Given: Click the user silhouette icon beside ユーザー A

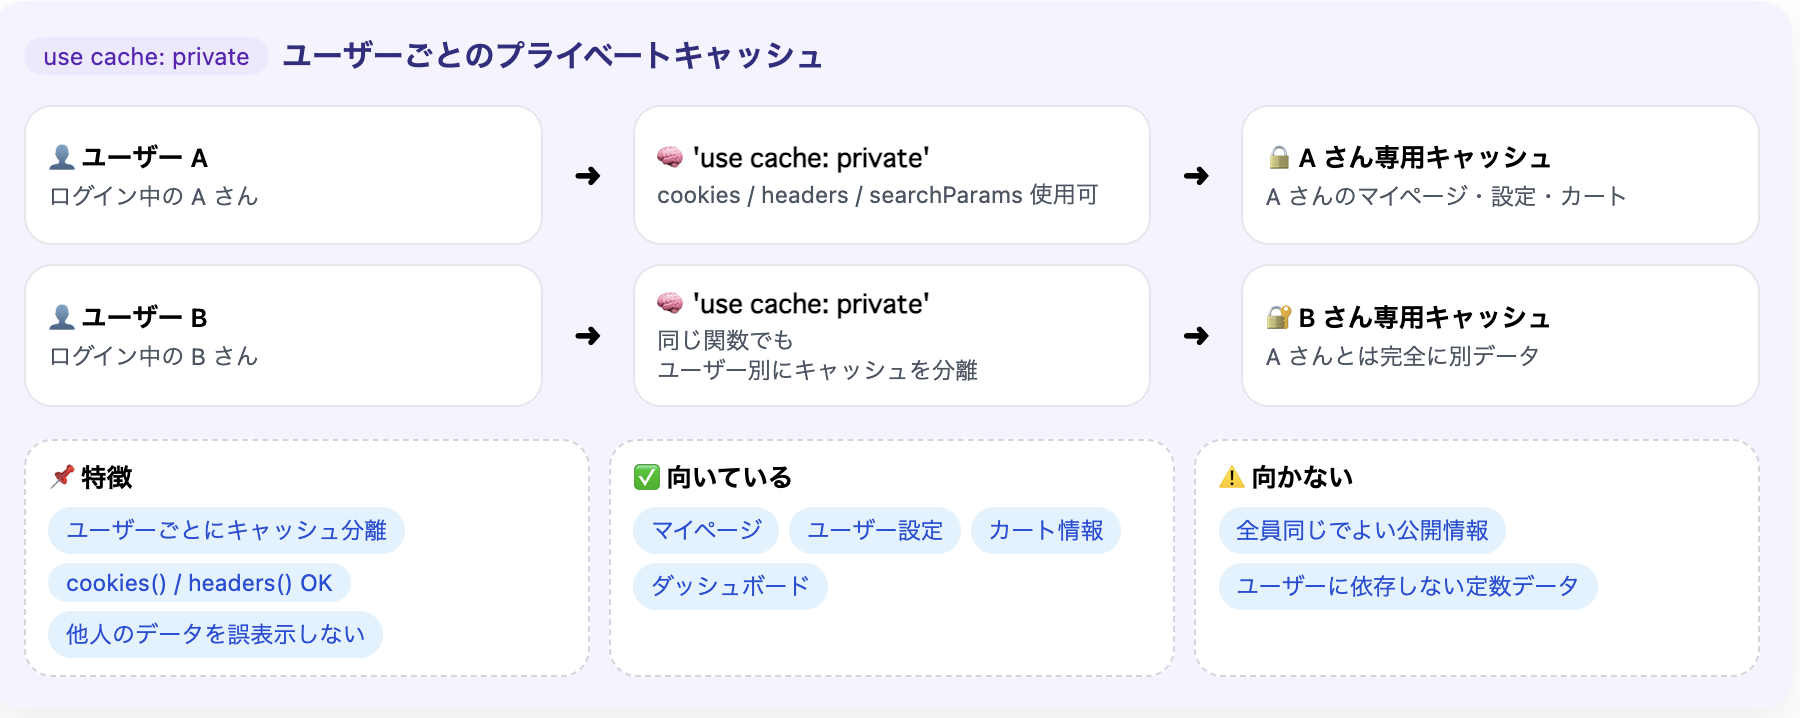Looking at the screenshot, I should pyautogui.click(x=62, y=157).
